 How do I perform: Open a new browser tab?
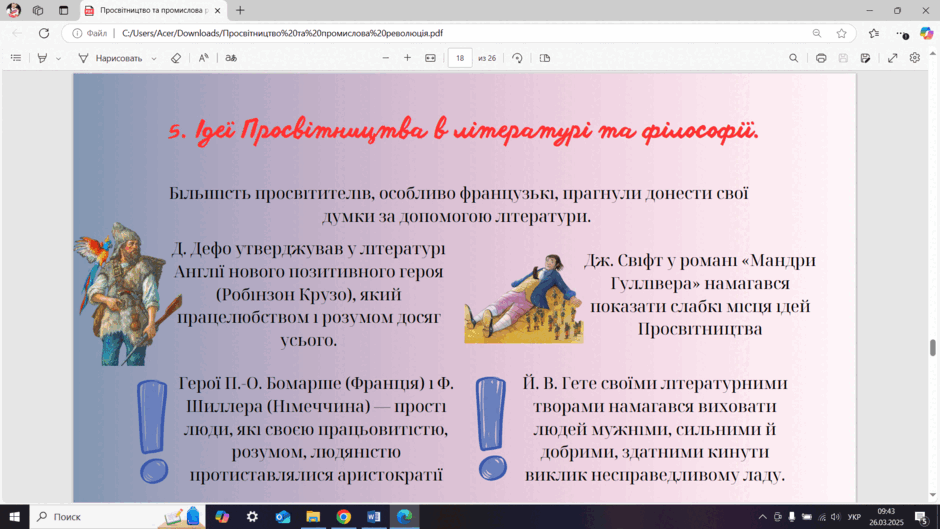(x=240, y=10)
